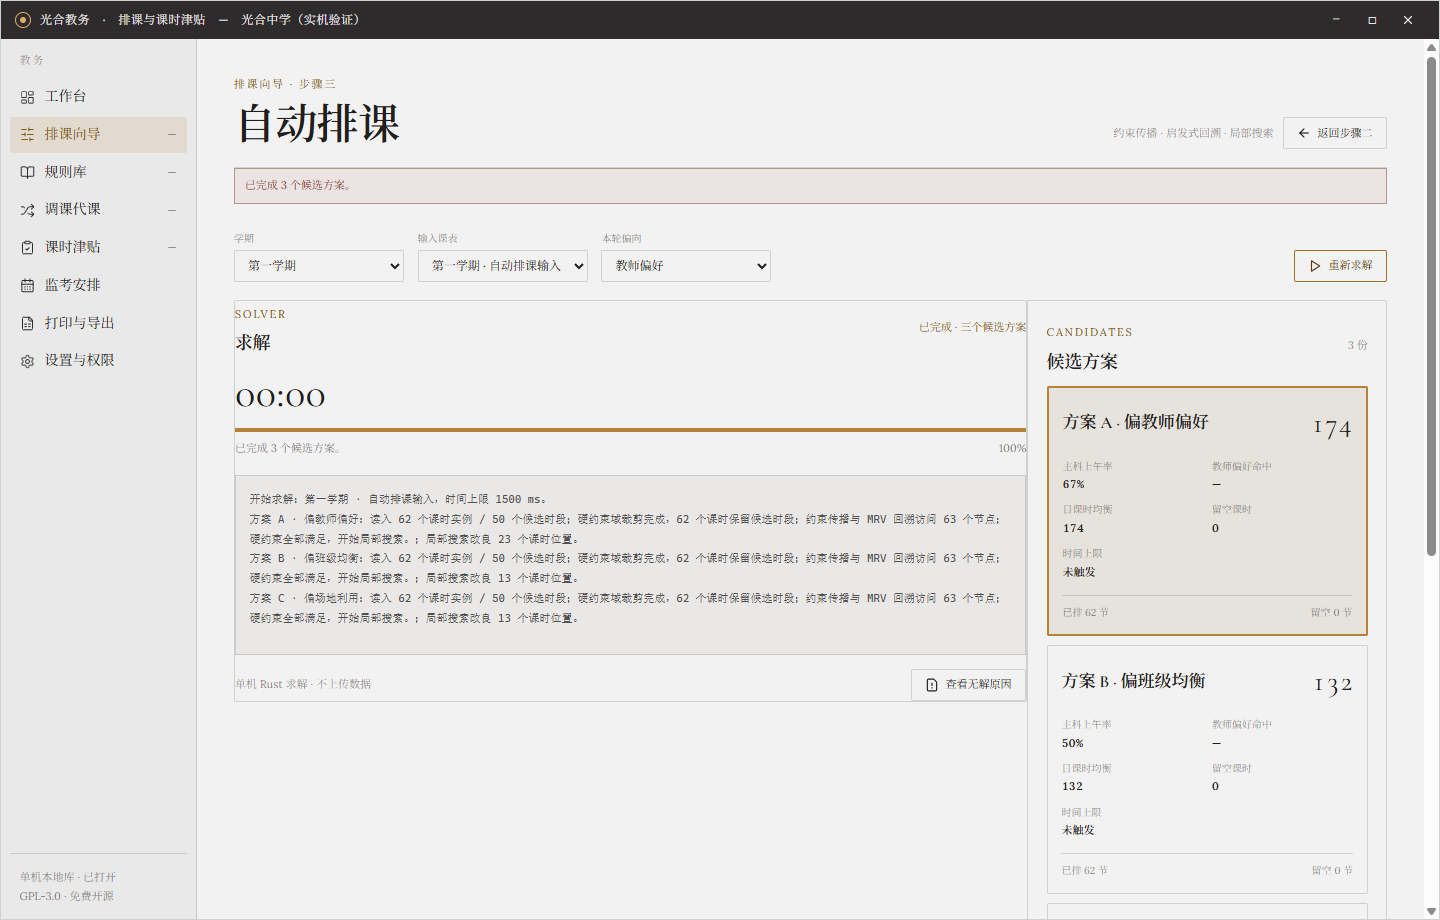1440x920 pixels.
Task: Select the 方案 A · 偏教师偏好 card
Action: point(1207,511)
